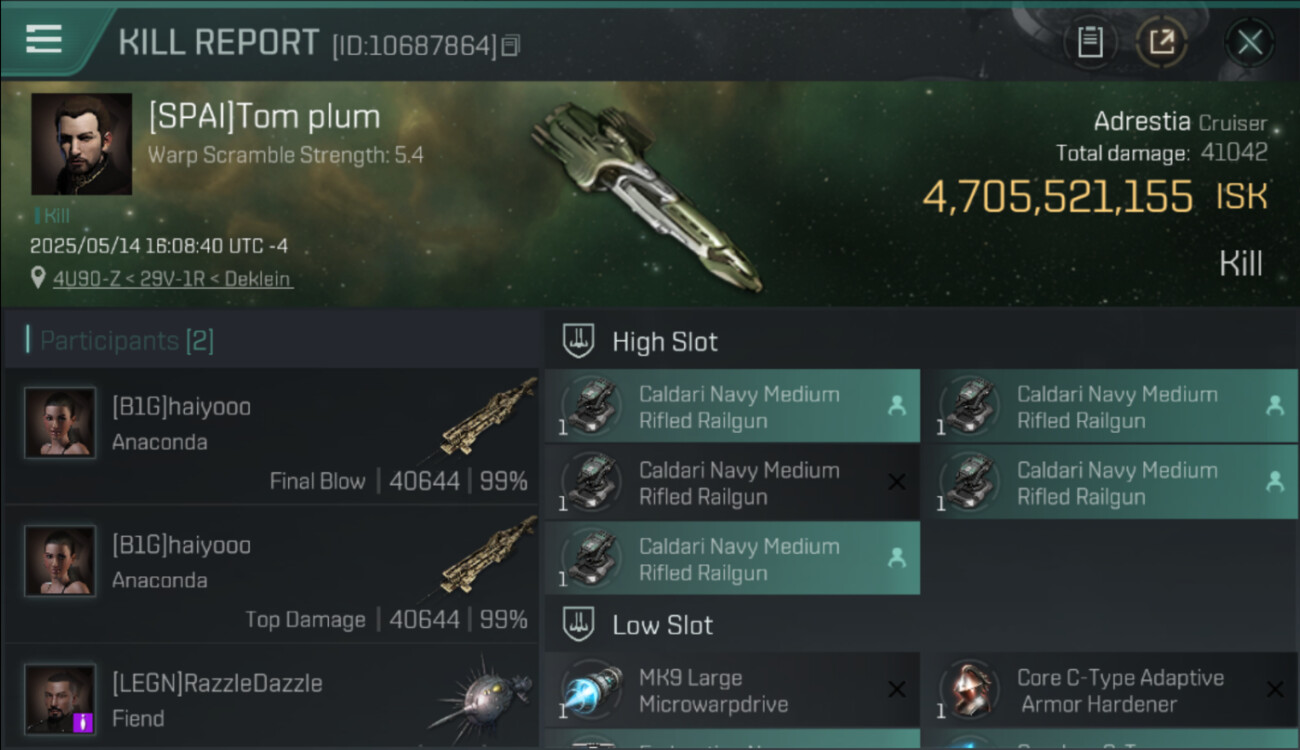The width and height of the screenshot is (1300, 750).
Task: Select the destroyed Caldari Navy Medium Rifled Railgun
Action: coord(732,483)
